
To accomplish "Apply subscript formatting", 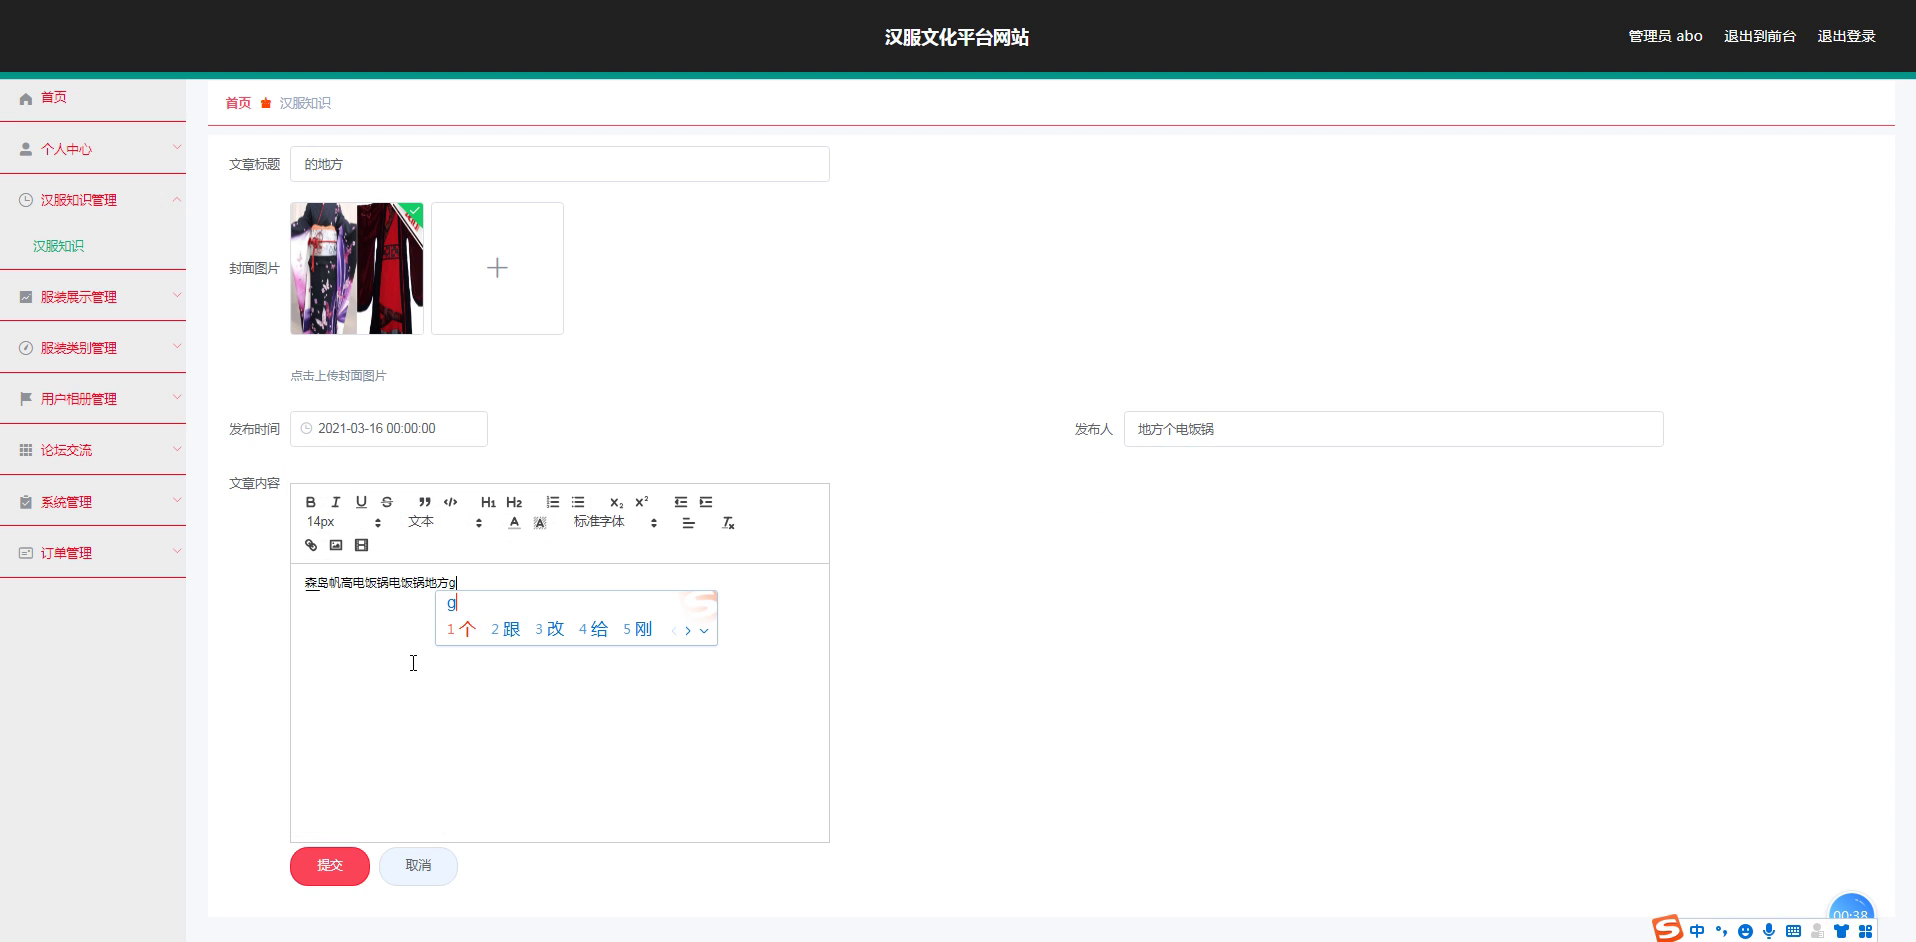I will 616,502.
